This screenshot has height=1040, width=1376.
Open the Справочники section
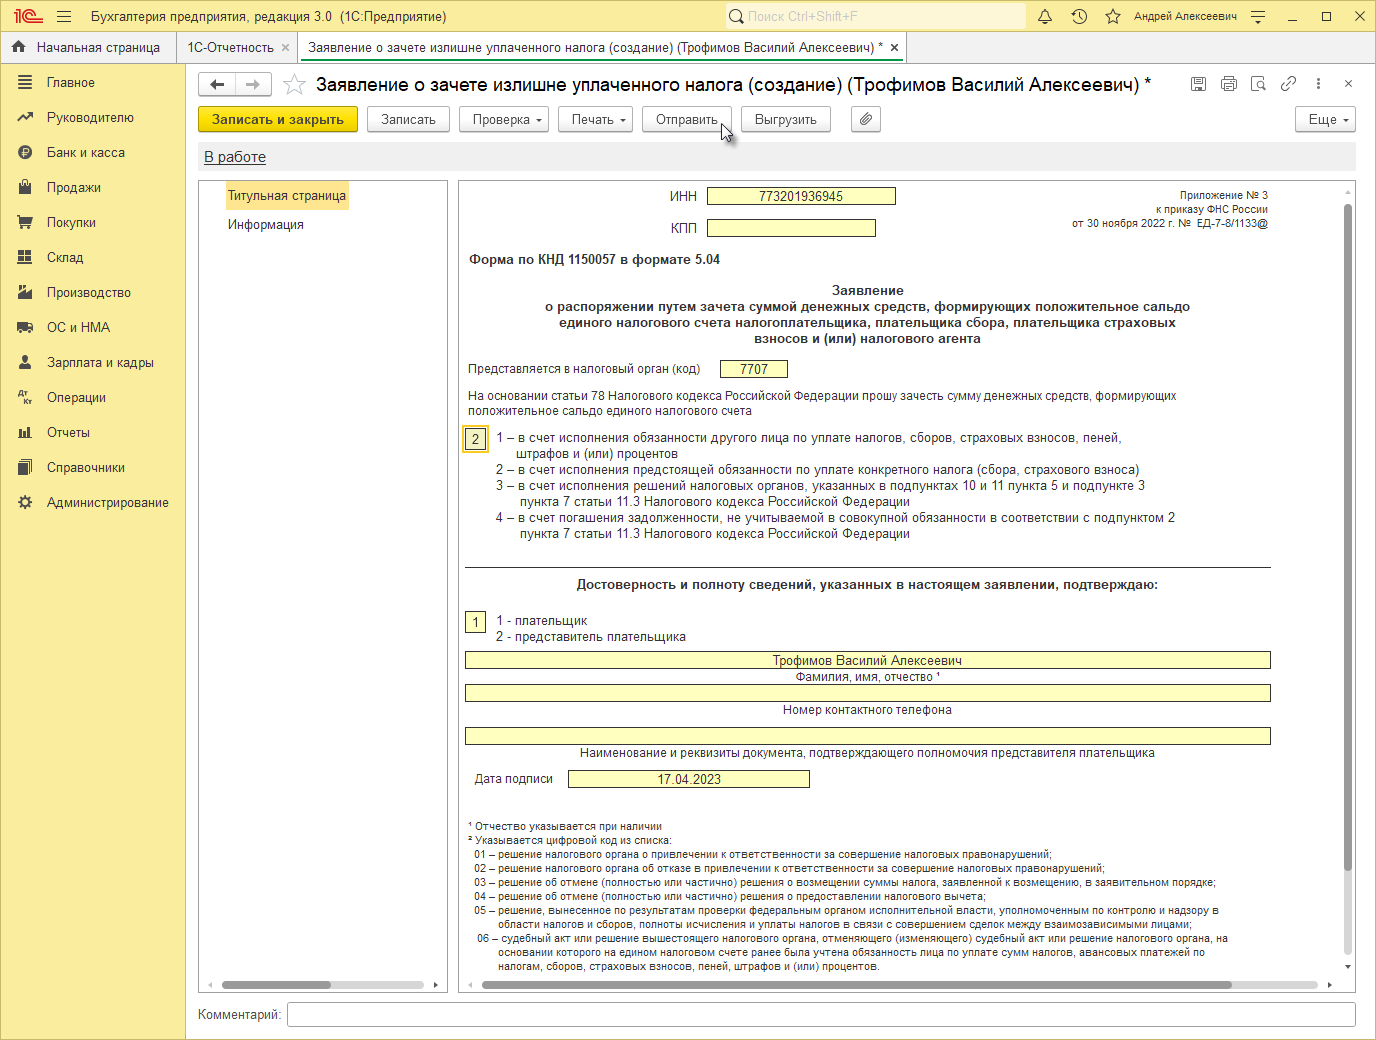pos(93,468)
